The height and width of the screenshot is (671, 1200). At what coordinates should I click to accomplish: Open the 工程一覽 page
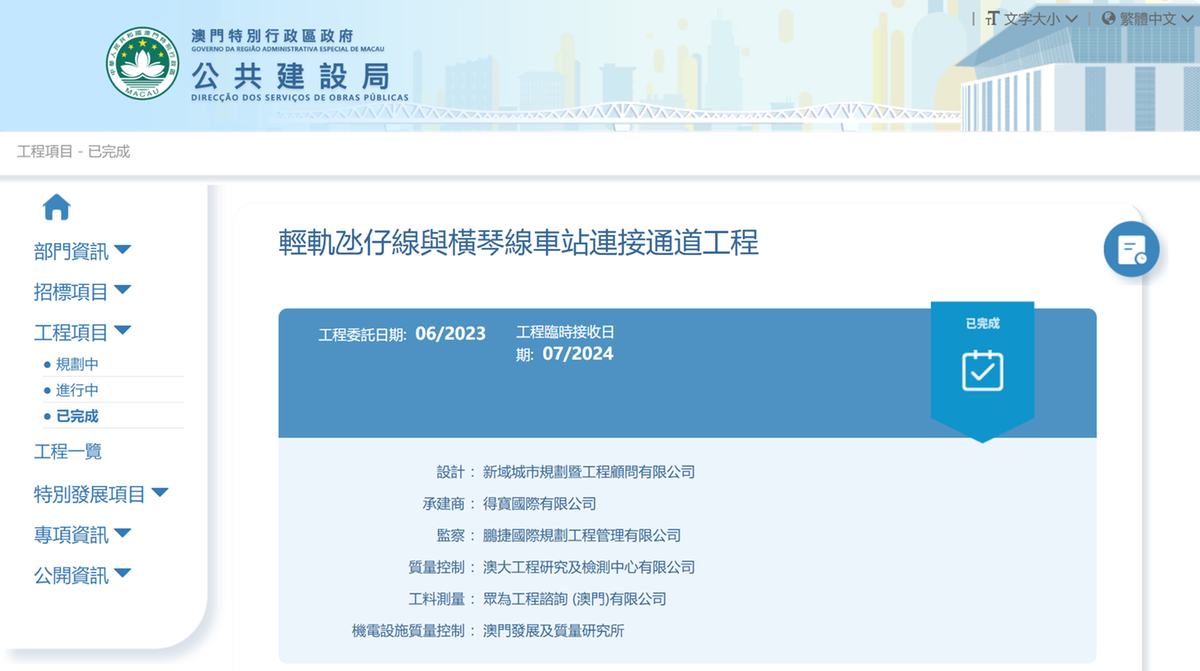tap(68, 452)
